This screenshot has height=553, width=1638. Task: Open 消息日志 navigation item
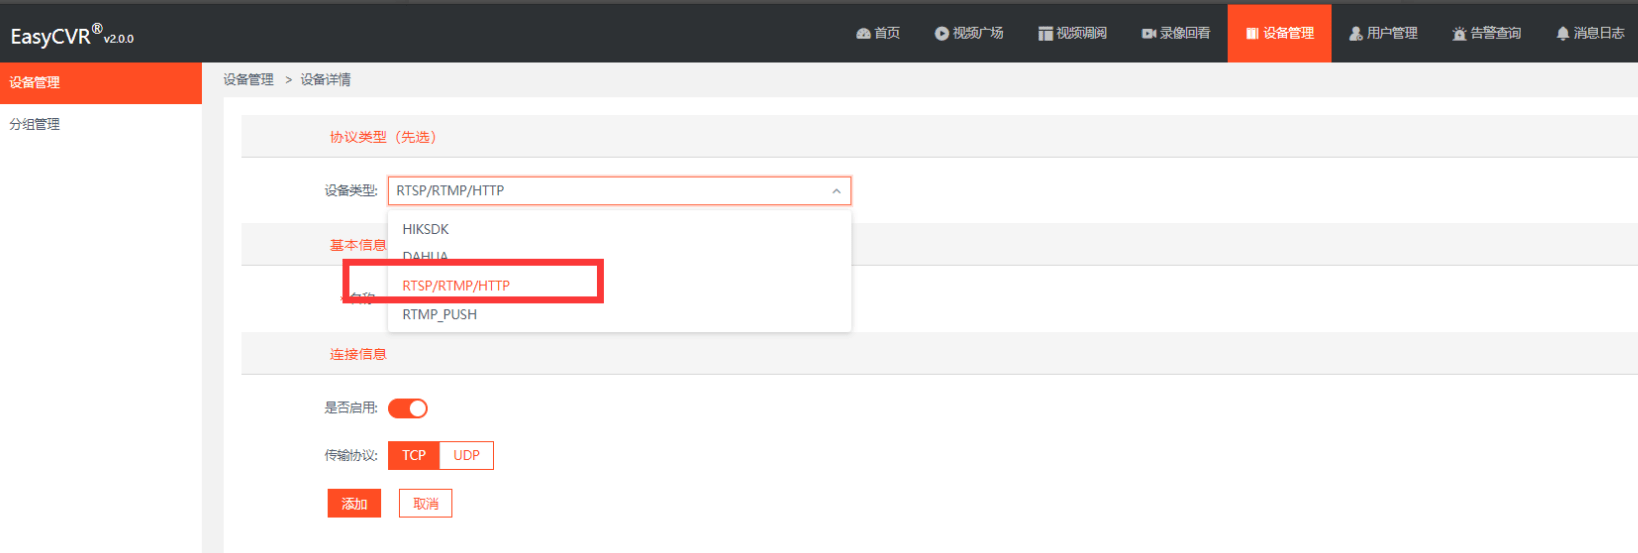tap(1590, 33)
